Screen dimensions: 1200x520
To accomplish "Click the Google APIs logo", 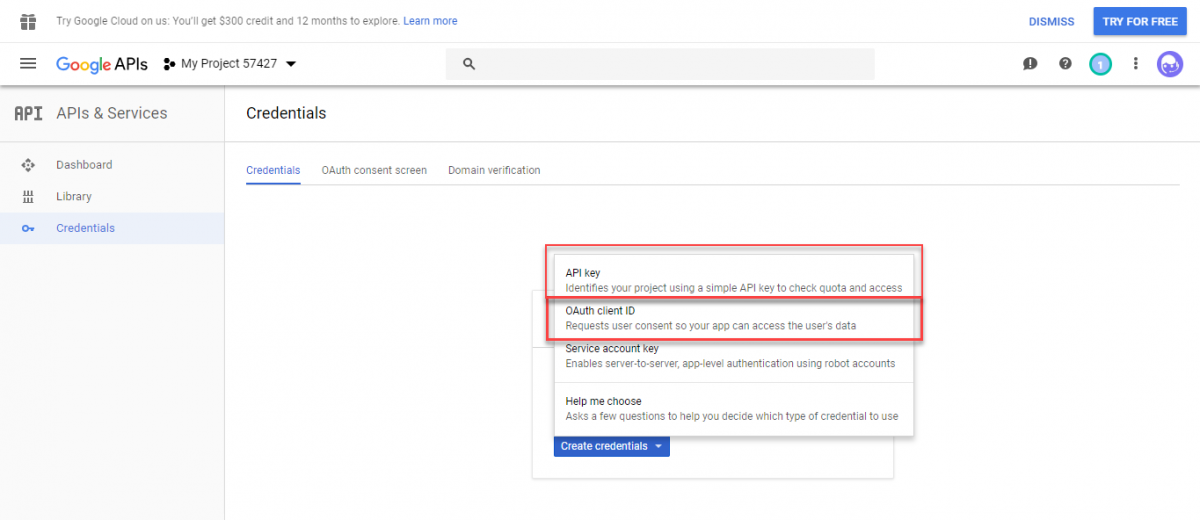I will pos(102,64).
